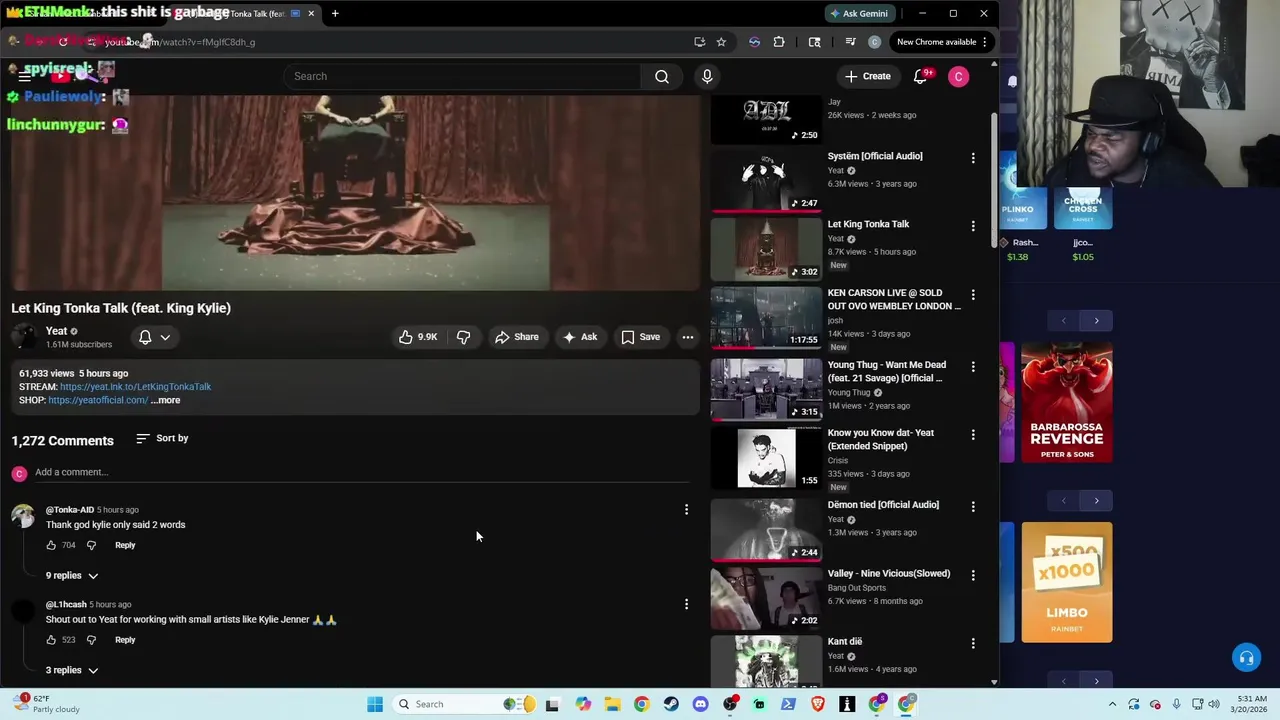Close the Let King Tonka Talk browser tab
Viewport: 1280px width, 720px height.
pos(311,13)
